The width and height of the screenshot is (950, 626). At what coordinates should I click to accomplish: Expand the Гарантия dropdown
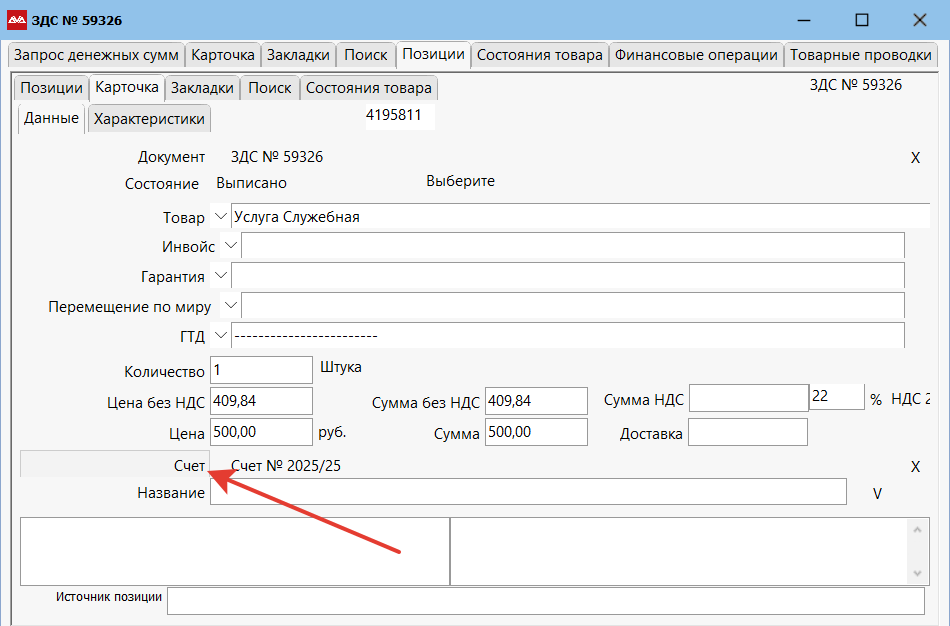[x=220, y=275]
